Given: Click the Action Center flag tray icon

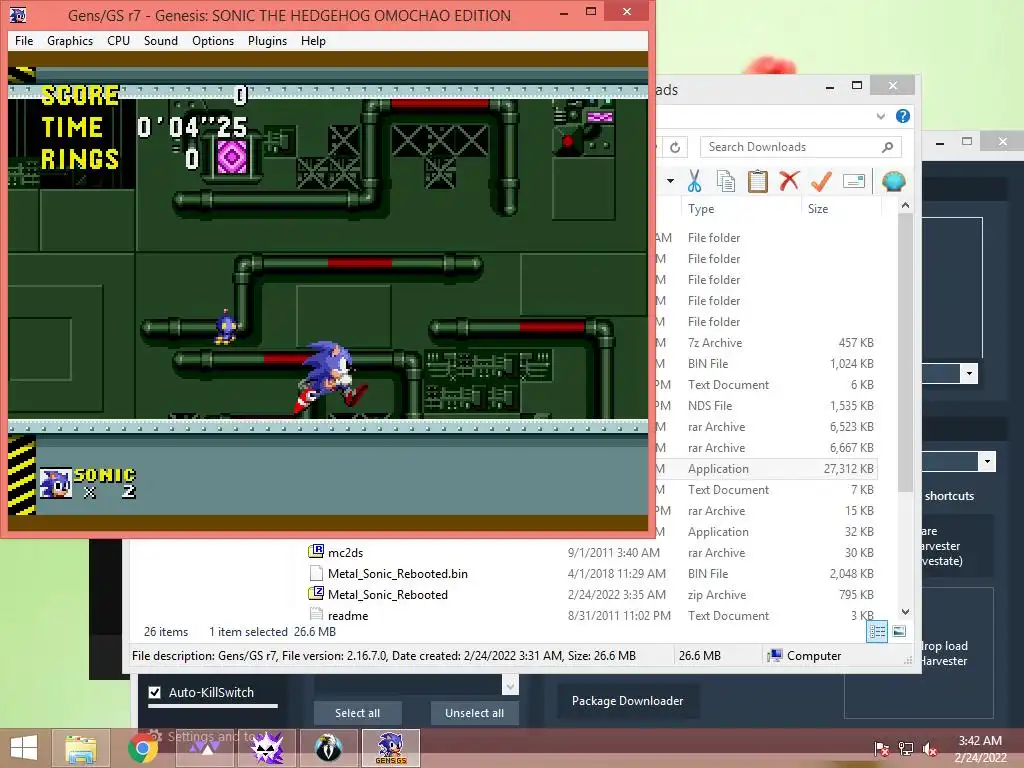Looking at the screenshot, I should (x=882, y=748).
